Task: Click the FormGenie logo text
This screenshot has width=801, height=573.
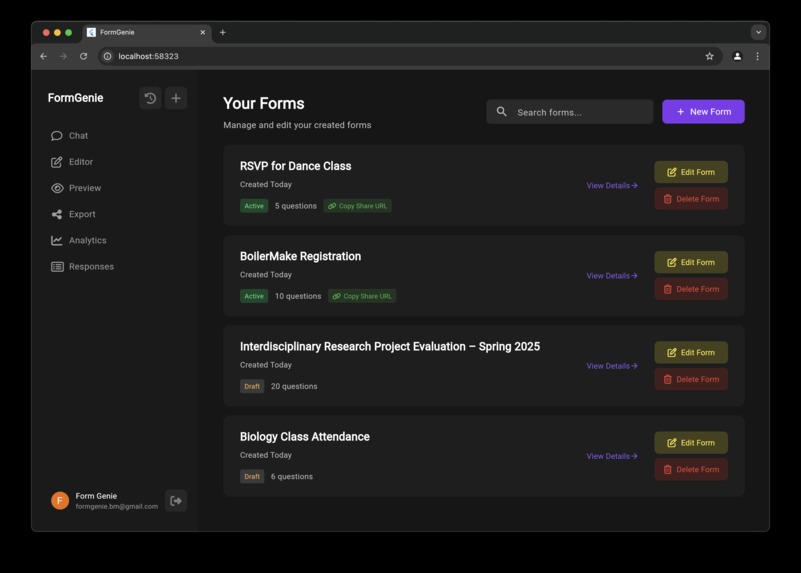Action: (x=76, y=98)
